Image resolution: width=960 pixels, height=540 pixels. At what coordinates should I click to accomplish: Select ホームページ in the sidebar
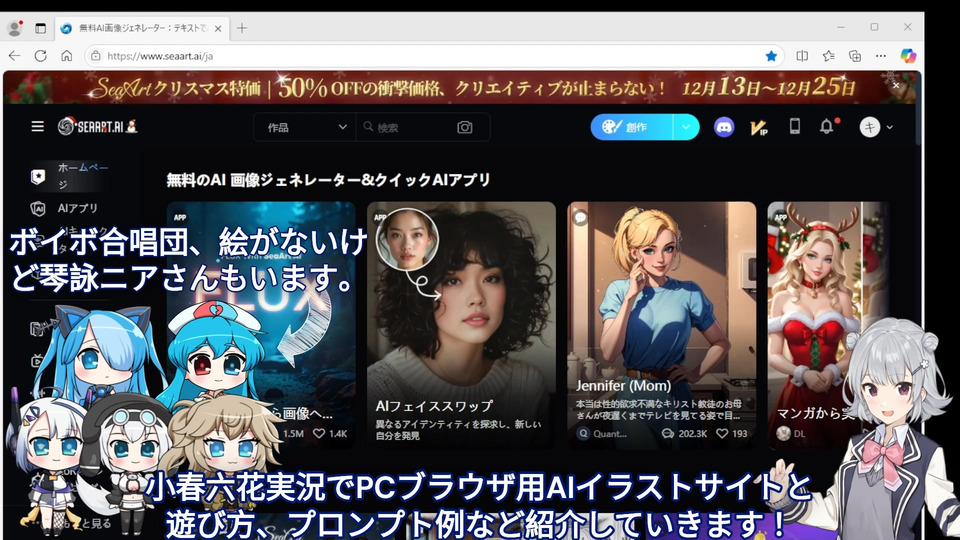(84, 176)
